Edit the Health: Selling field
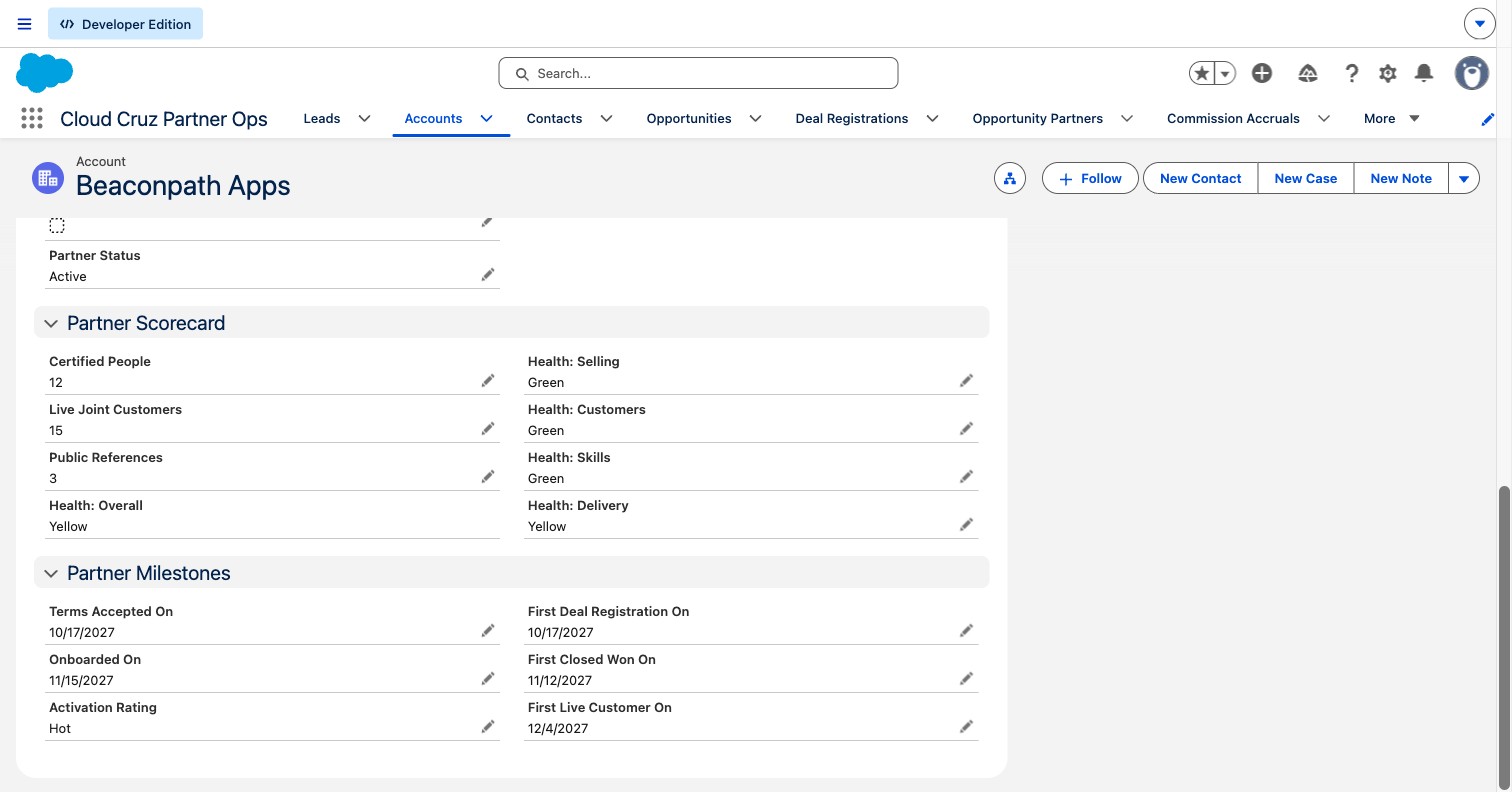Image resolution: width=1512 pixels, height=792 pixels. click(966, 381)
